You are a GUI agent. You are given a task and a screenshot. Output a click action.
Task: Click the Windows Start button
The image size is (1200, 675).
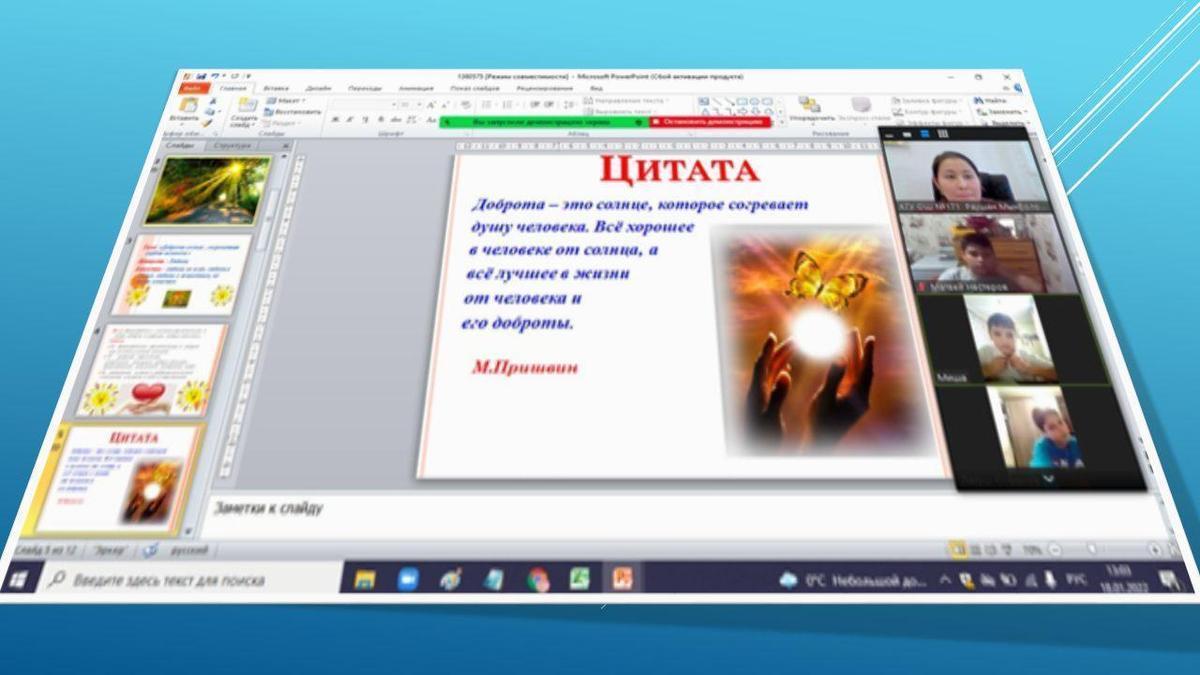click(20, 578)
